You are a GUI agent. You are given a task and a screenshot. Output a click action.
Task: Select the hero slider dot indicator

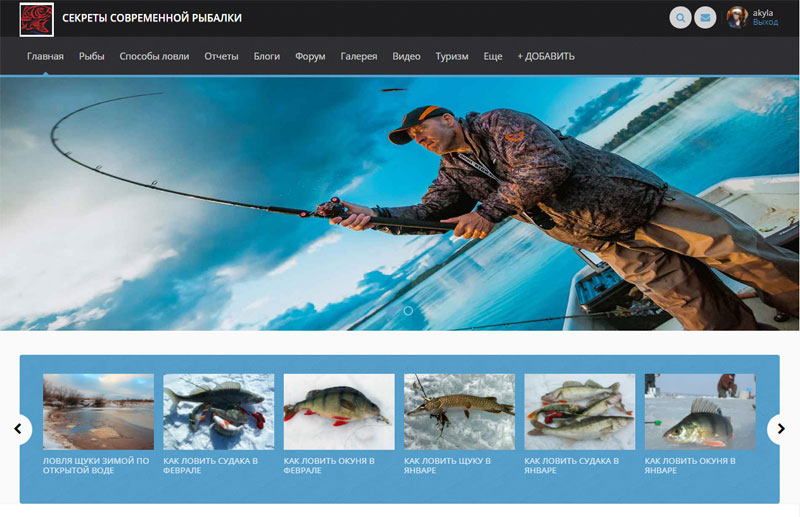[x=408, y=310]
